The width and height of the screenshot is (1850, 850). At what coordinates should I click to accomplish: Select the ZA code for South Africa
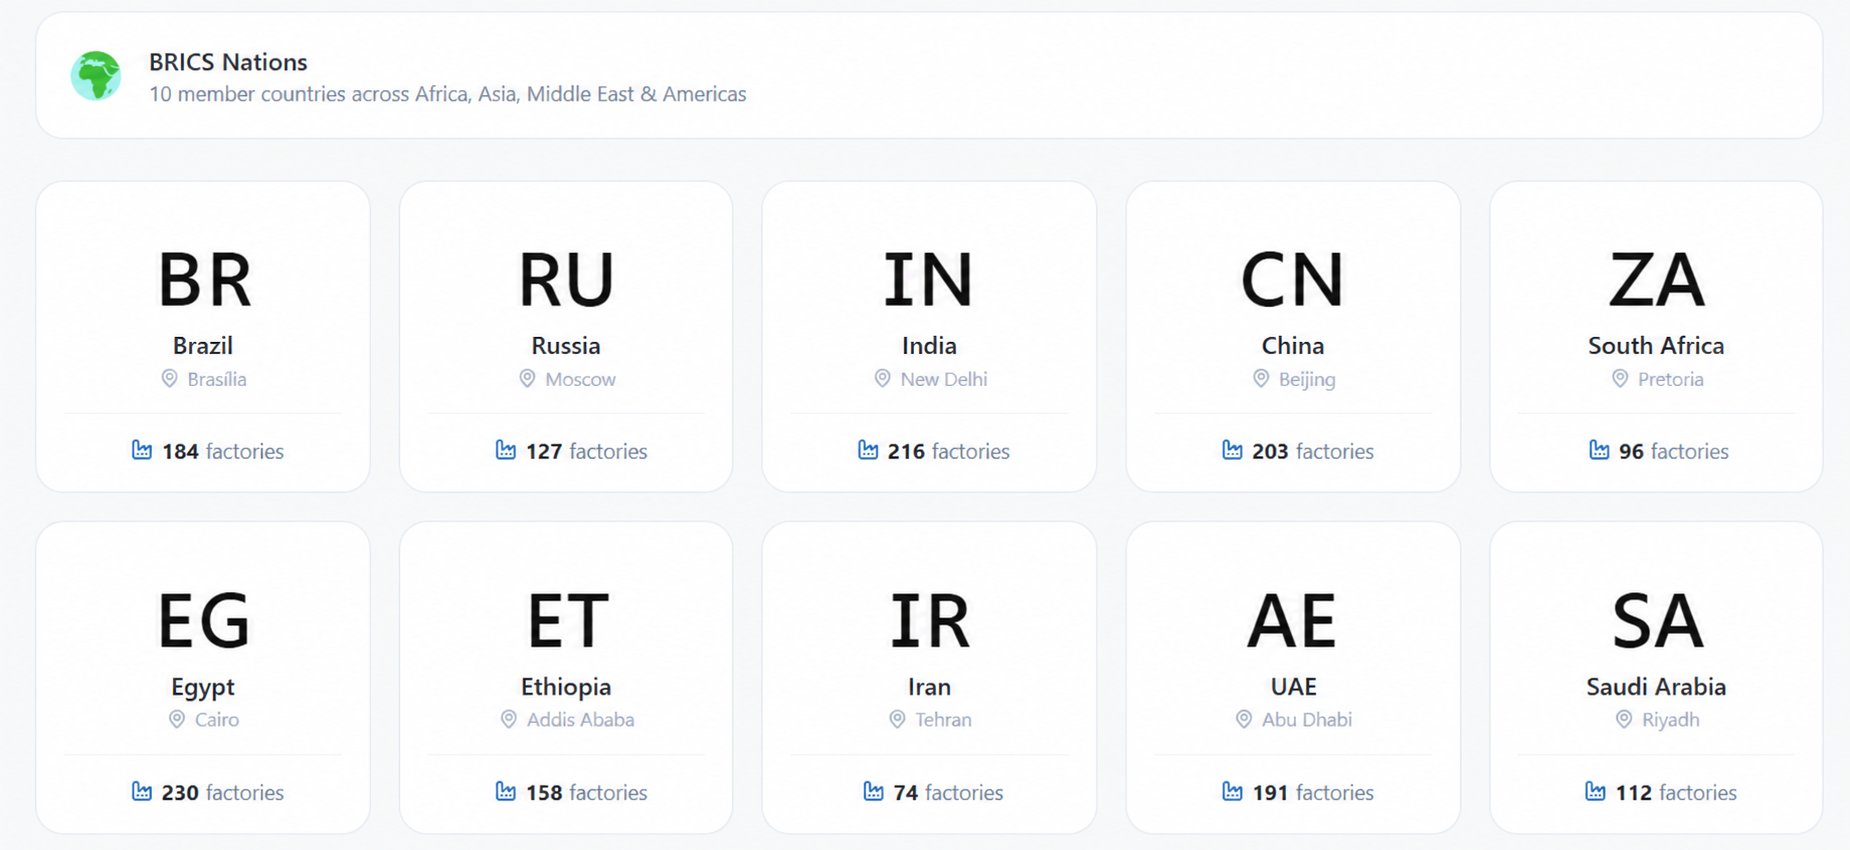pos(1657,280)
